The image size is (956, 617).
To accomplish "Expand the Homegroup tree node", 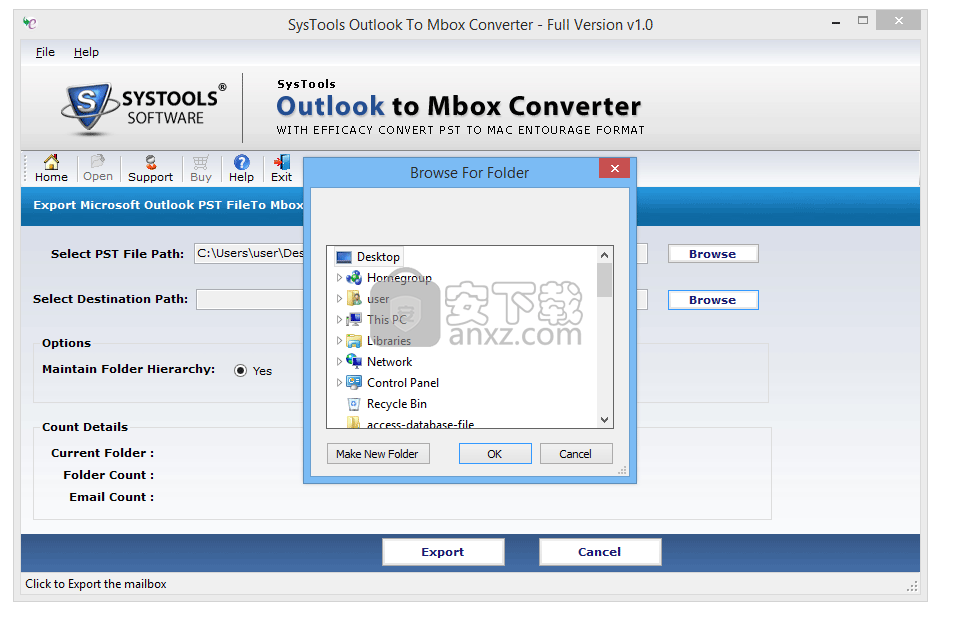I will click(339, 278).
